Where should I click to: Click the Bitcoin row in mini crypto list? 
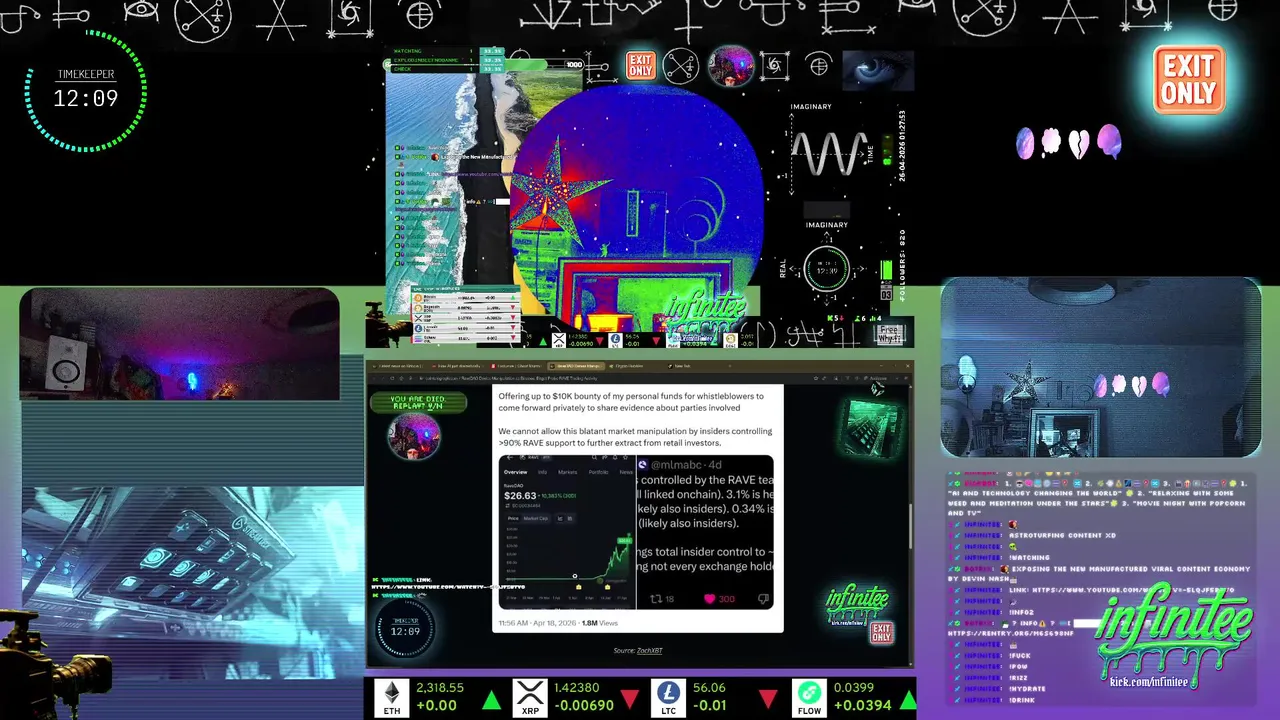pos(465,298)
